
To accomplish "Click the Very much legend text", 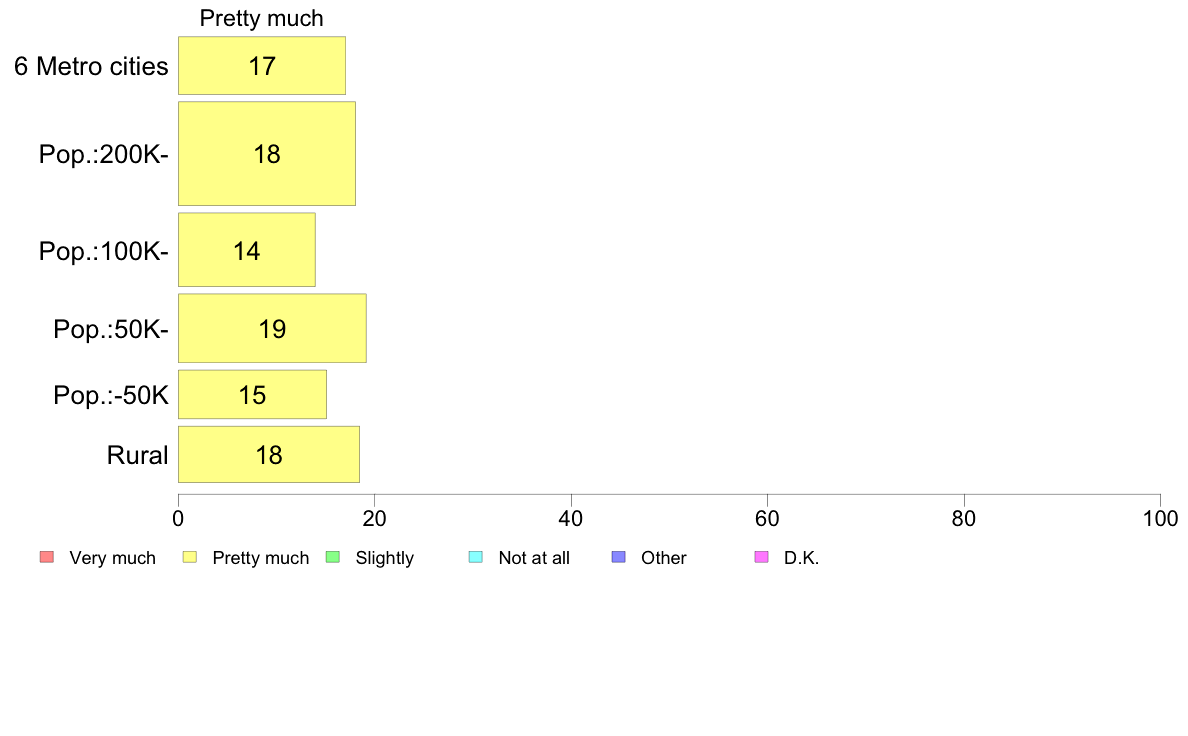I will pos(112,558).
